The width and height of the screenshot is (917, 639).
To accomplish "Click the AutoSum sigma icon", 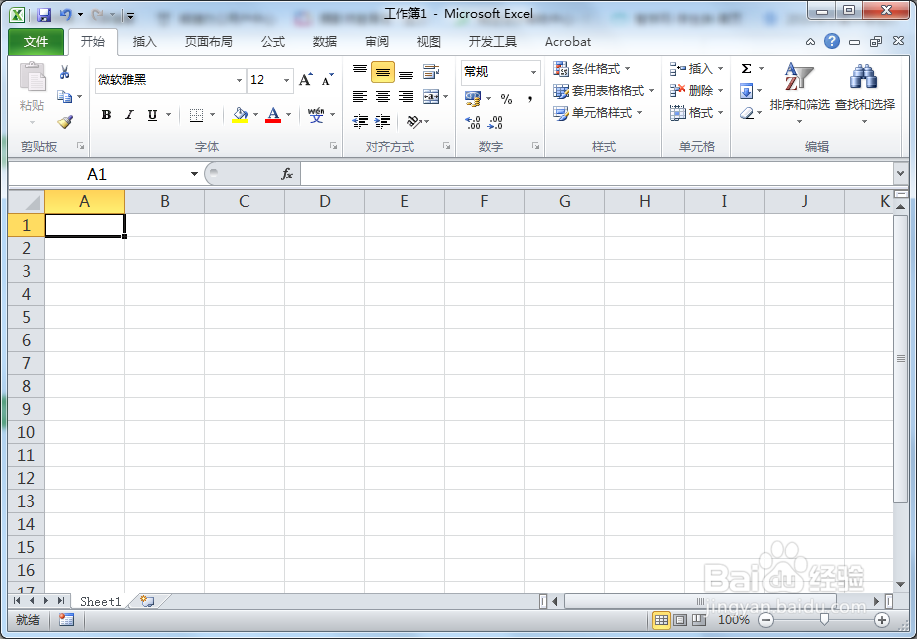I will pos(746,68).
